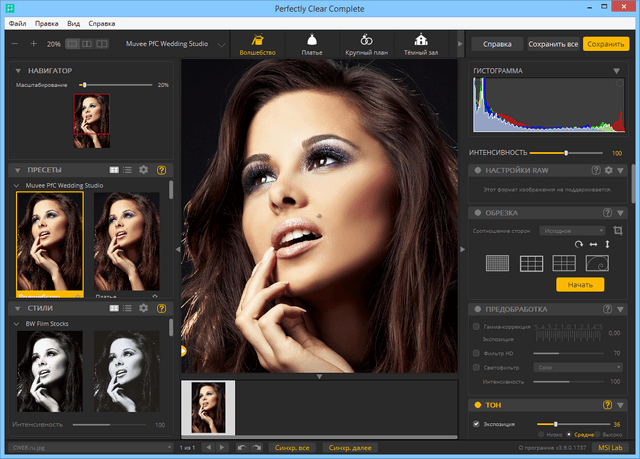Open the Соотношение сторон dropdown

click(x=572, y=231)
